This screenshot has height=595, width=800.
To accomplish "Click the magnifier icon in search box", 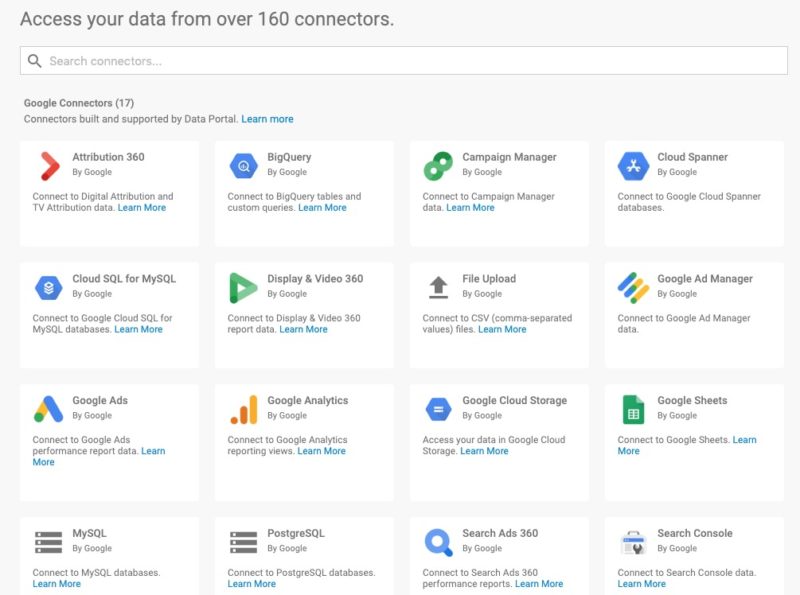I will (x=35, y=61).
